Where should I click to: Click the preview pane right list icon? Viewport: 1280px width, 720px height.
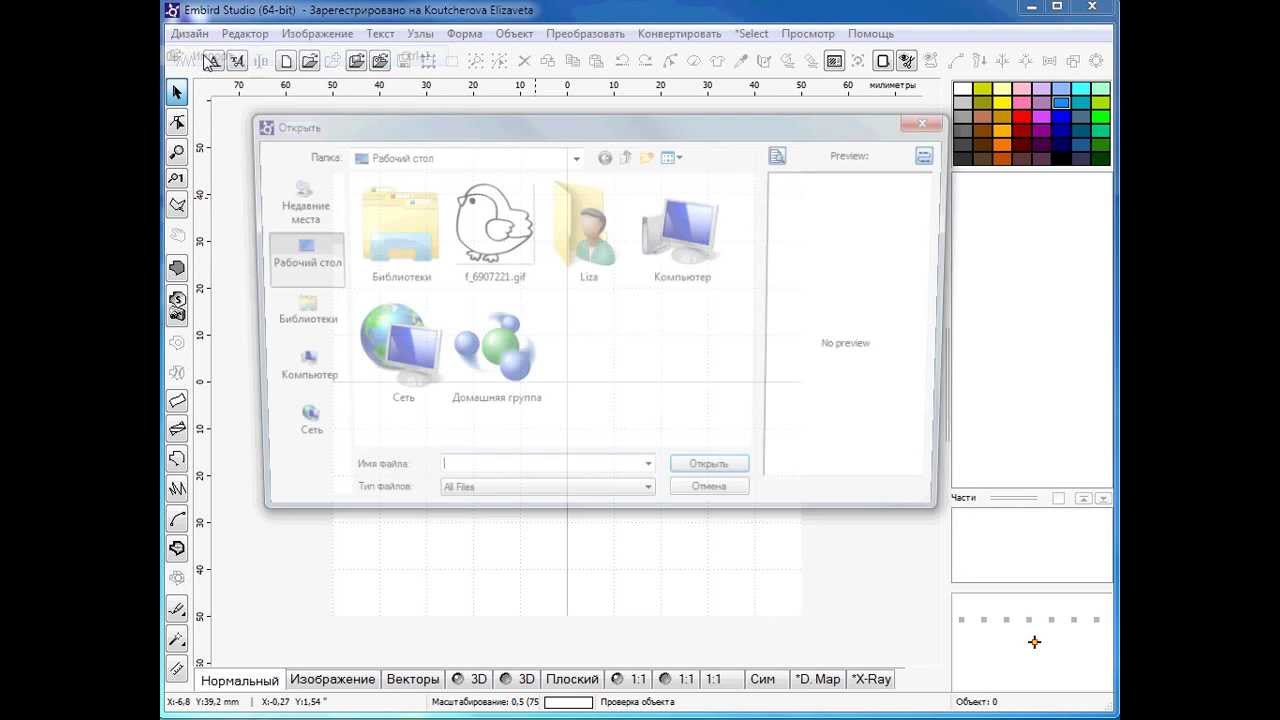924,156
